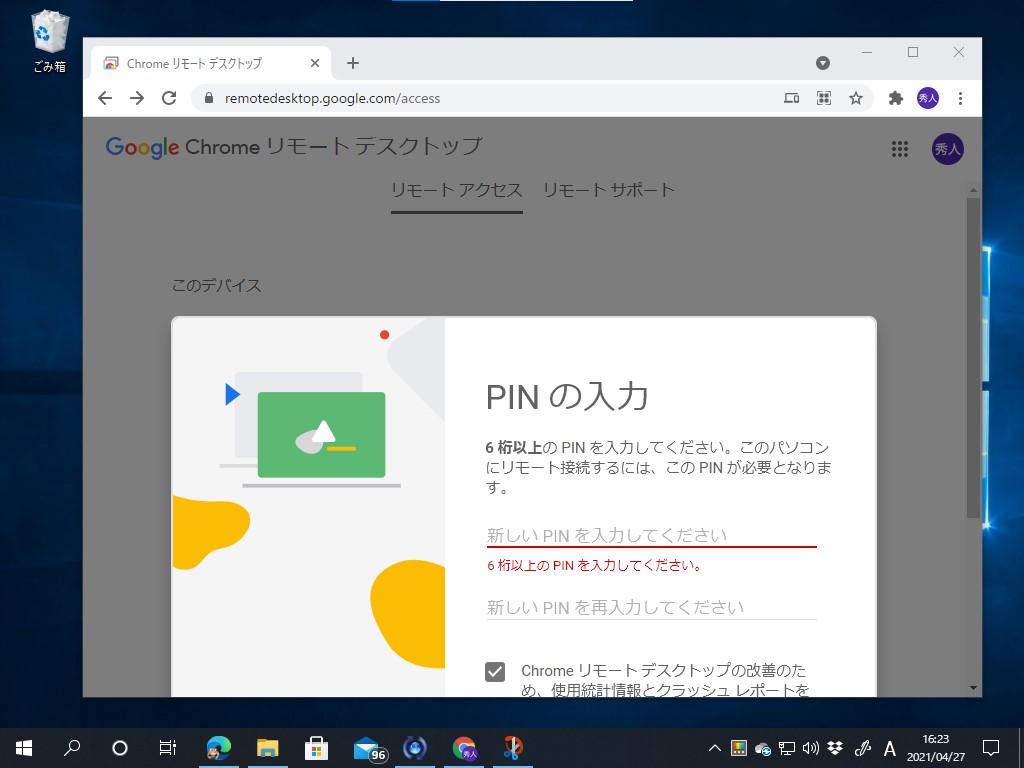Click the back navigation arrow
The image size is (1024, 768).
[x=104, y=98]
